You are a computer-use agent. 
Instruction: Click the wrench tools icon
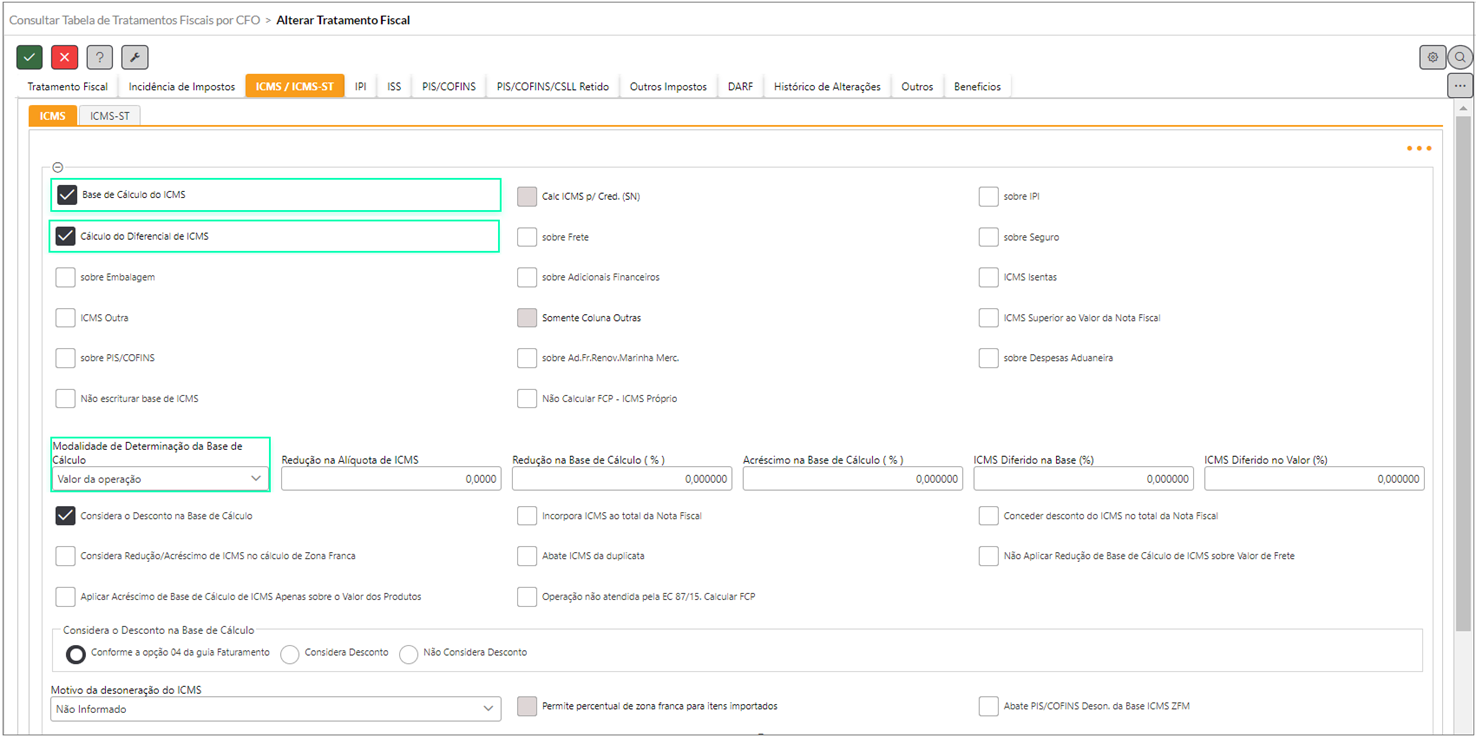coord(134,58)
